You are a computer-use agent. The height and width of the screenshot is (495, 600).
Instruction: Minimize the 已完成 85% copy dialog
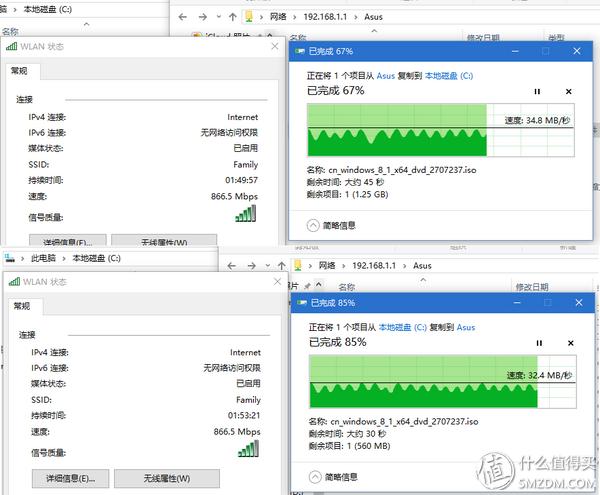tap(517, 303)
